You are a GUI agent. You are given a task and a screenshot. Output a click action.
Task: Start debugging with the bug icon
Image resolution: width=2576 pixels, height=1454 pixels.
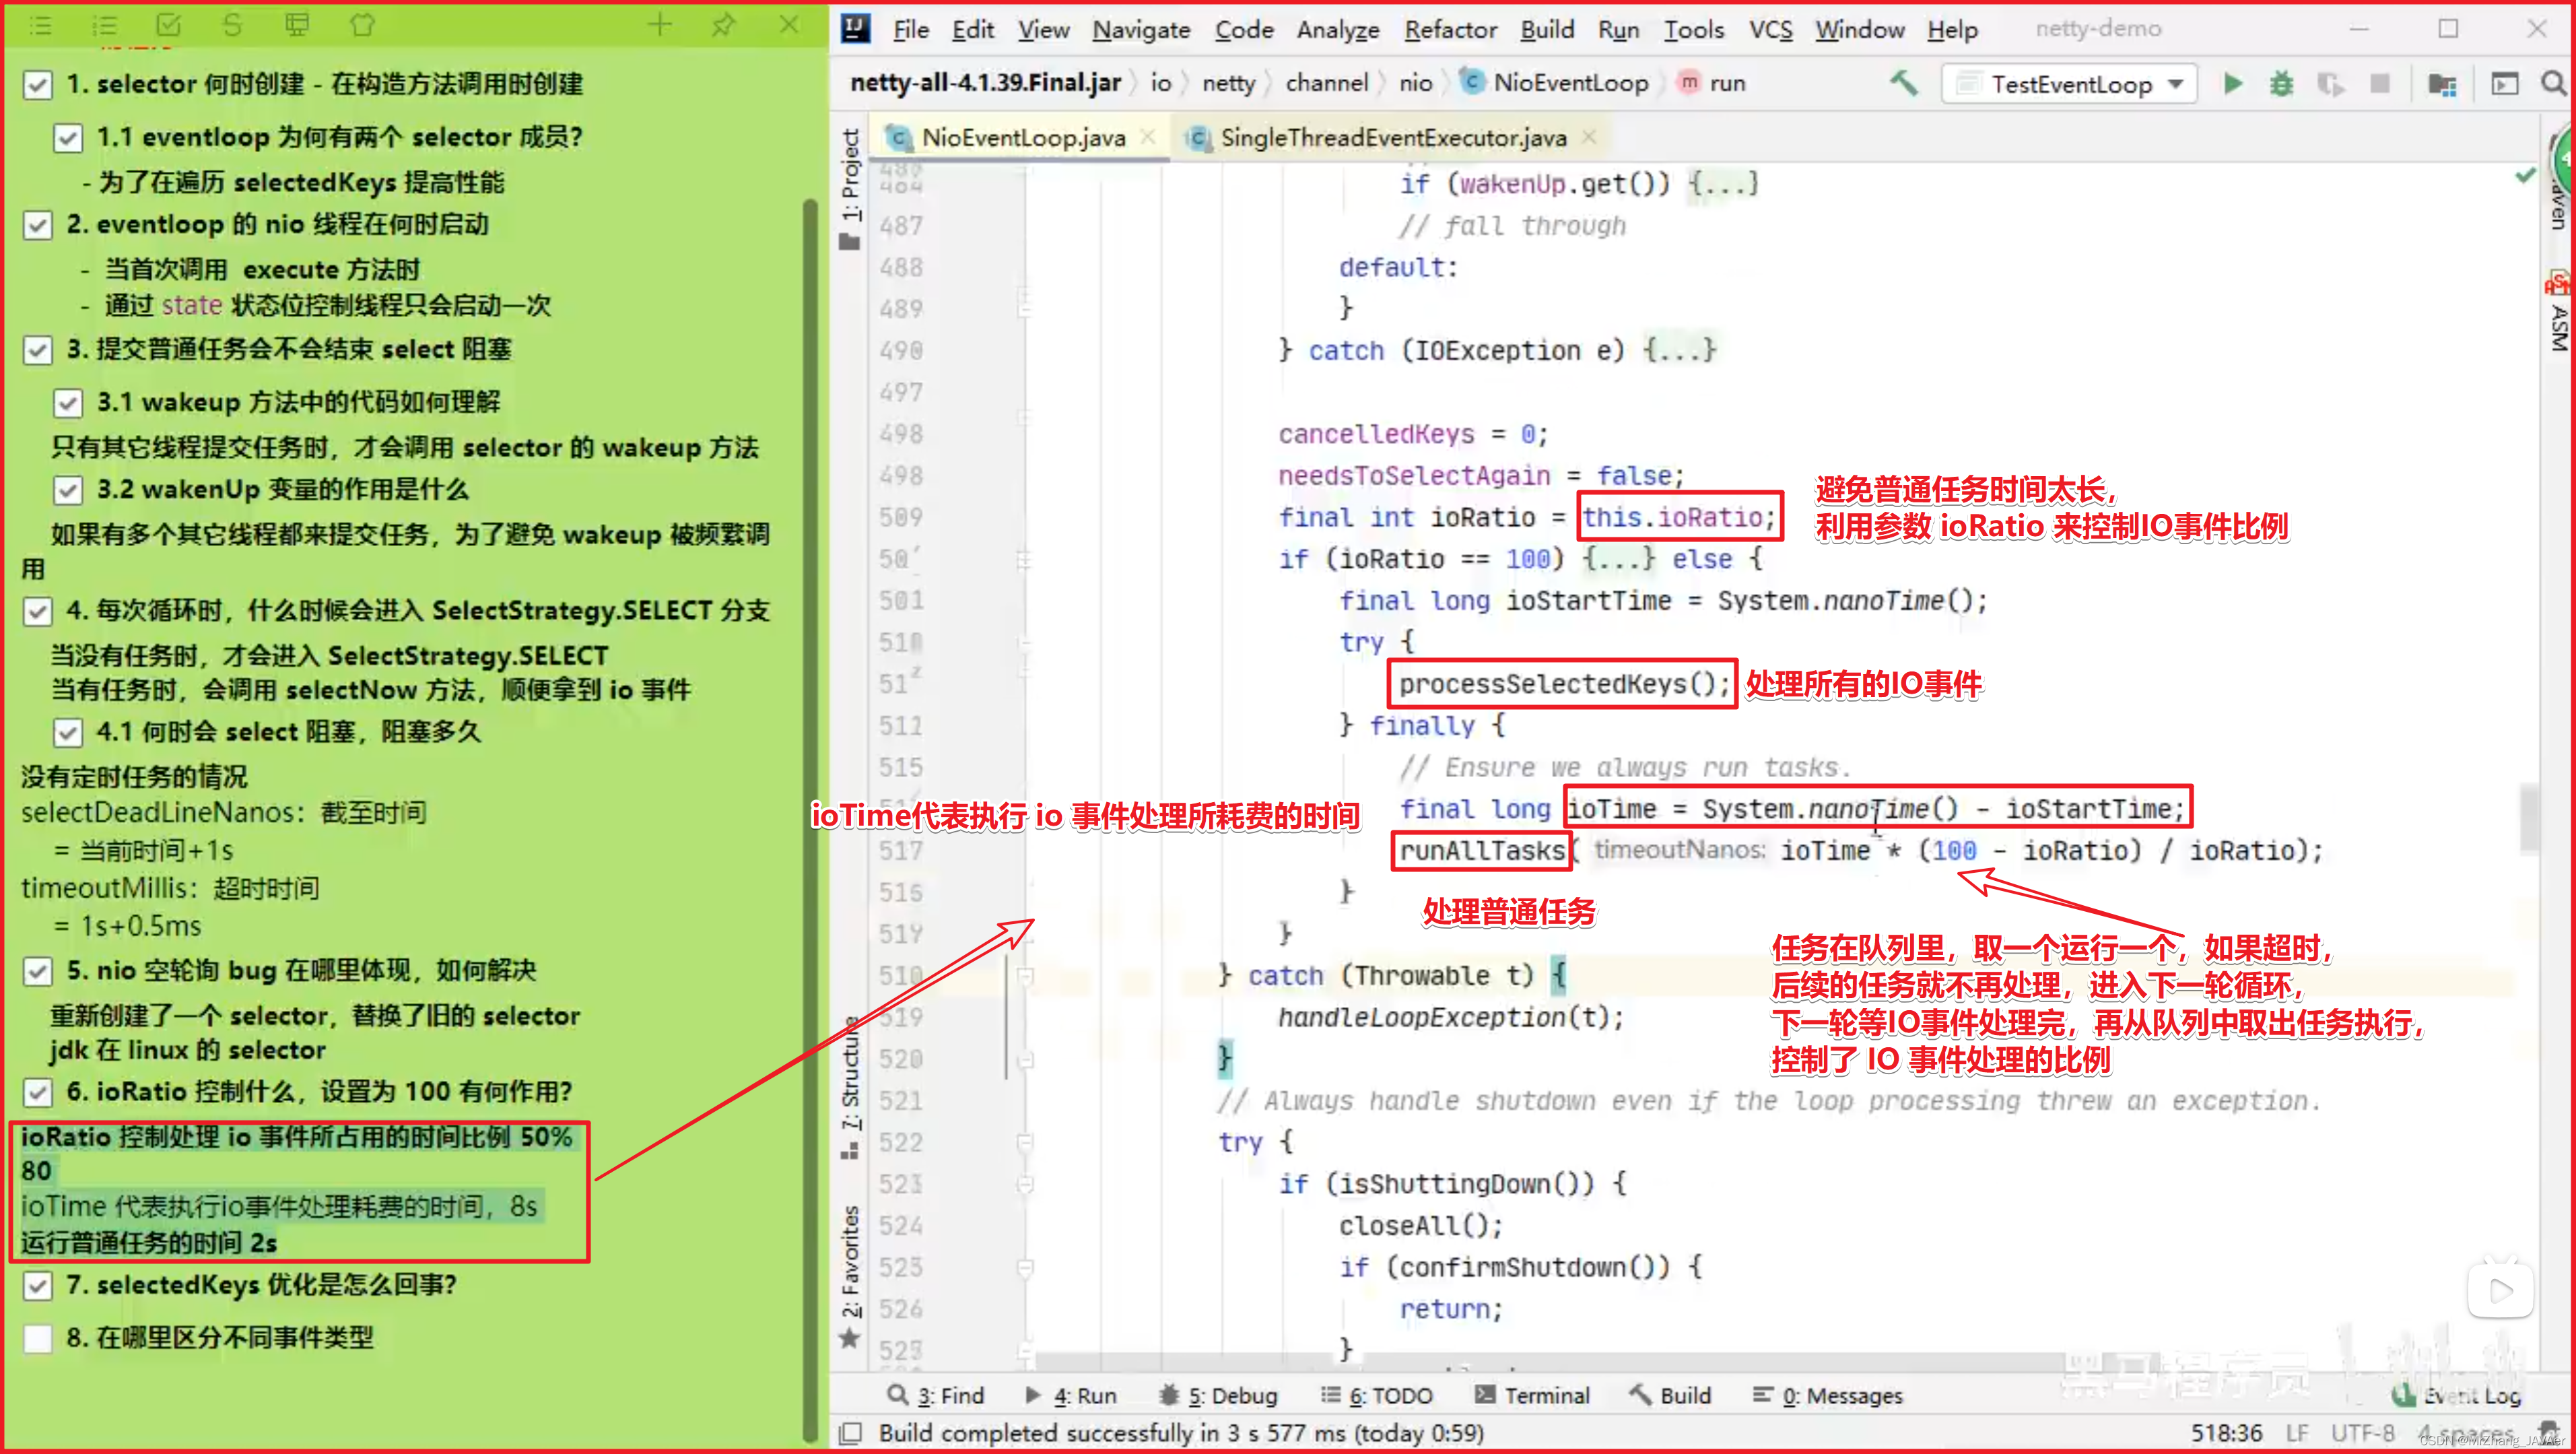[x=2281, y=84]
